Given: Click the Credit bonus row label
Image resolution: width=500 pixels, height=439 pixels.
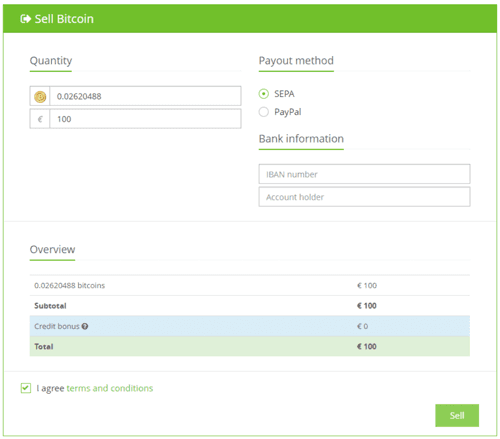Looking at the screenshot, I should (57, 326).
